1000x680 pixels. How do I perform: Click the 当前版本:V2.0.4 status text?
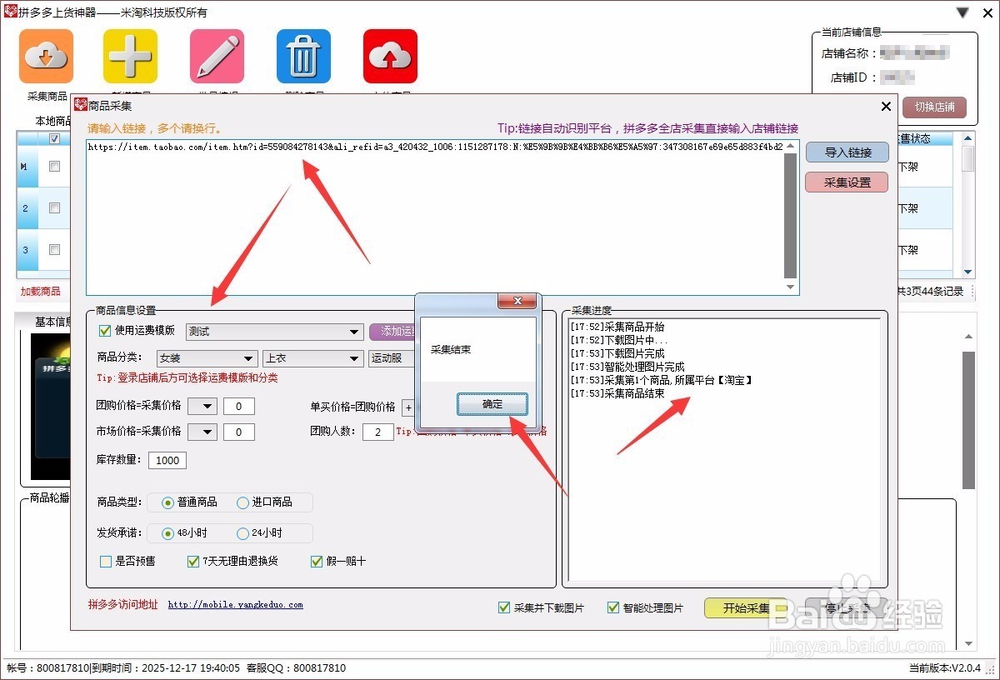coord(945,668)
